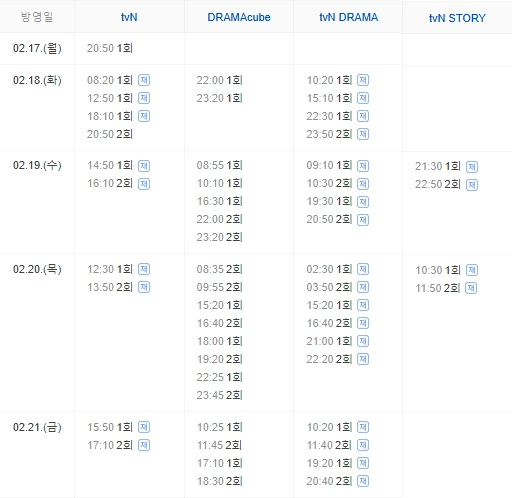Click the 재 badge beside tvN DRAMA 22:20 2회
The height and width of the screenshot is (498, 514).
[x=363, y=359]
